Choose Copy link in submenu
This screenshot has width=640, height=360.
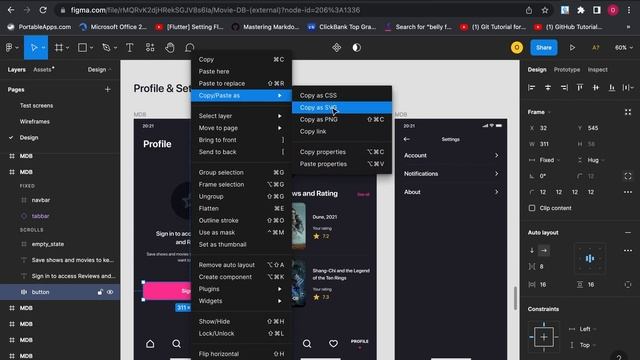[342, 132]
